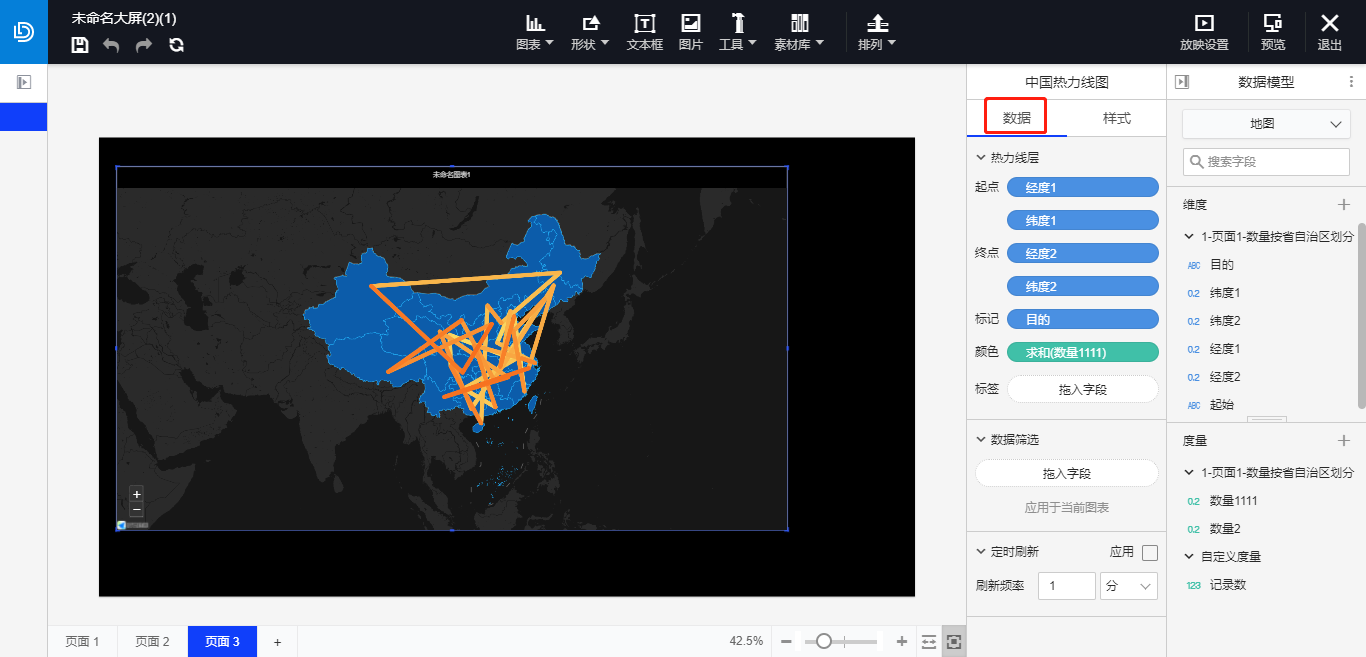Click the dimension list vertical scrollbar
This screenshot has width=1366, height=657.
(x=1361, y=315)
